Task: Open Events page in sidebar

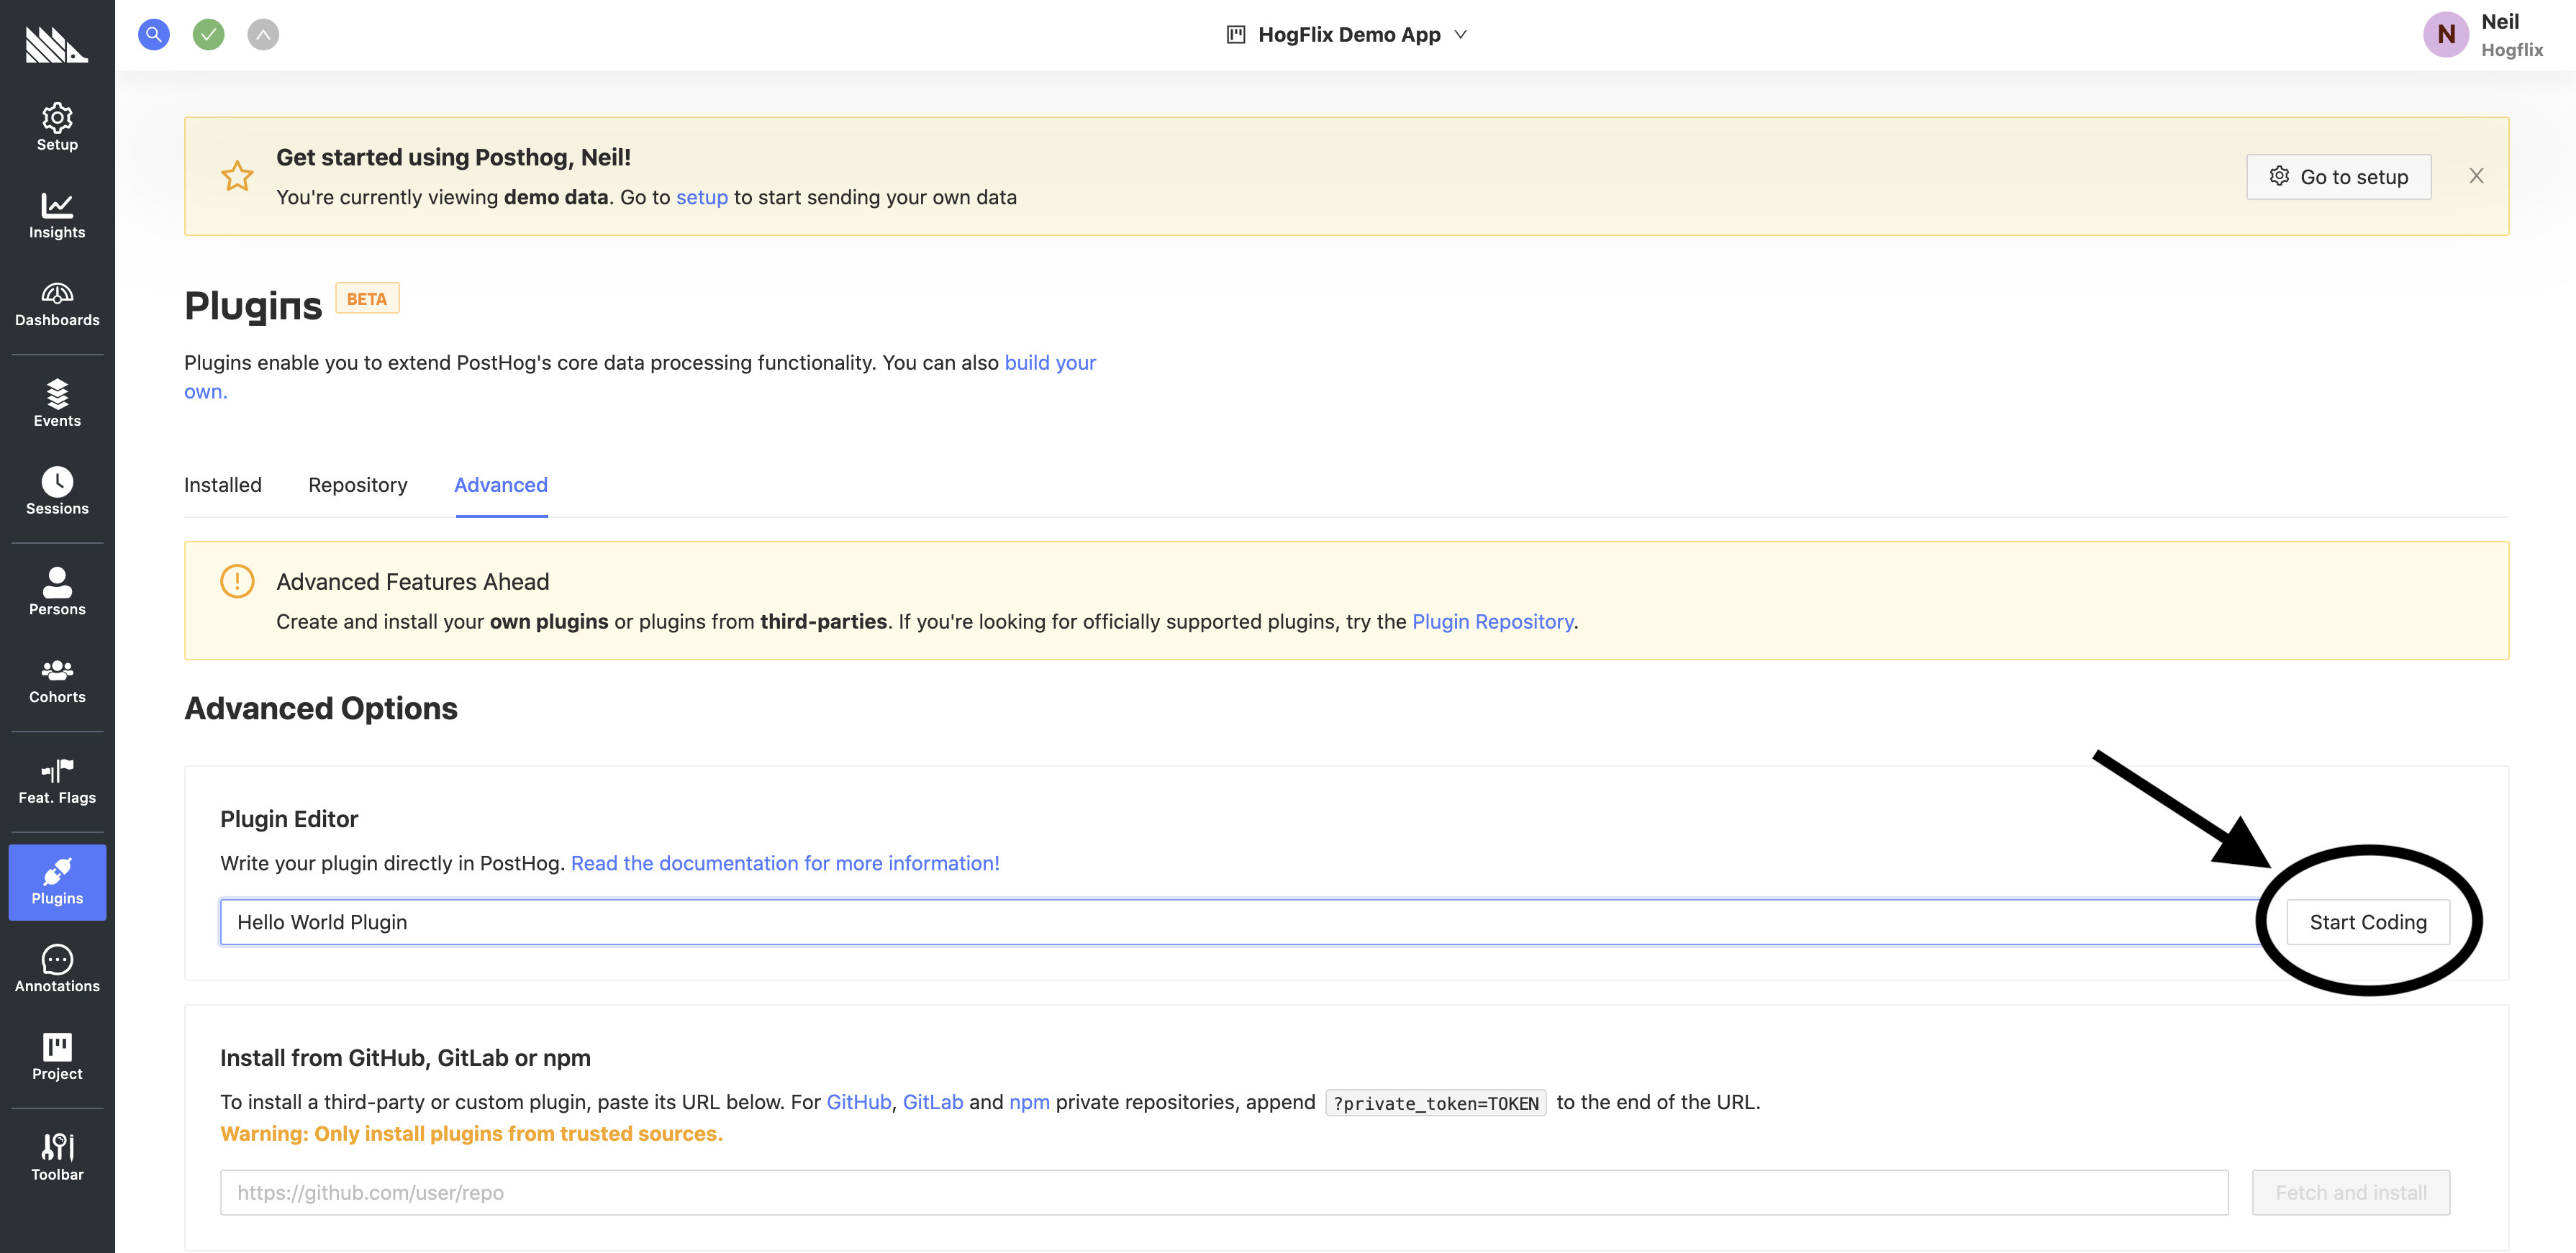Action: (x=57, y=403)
